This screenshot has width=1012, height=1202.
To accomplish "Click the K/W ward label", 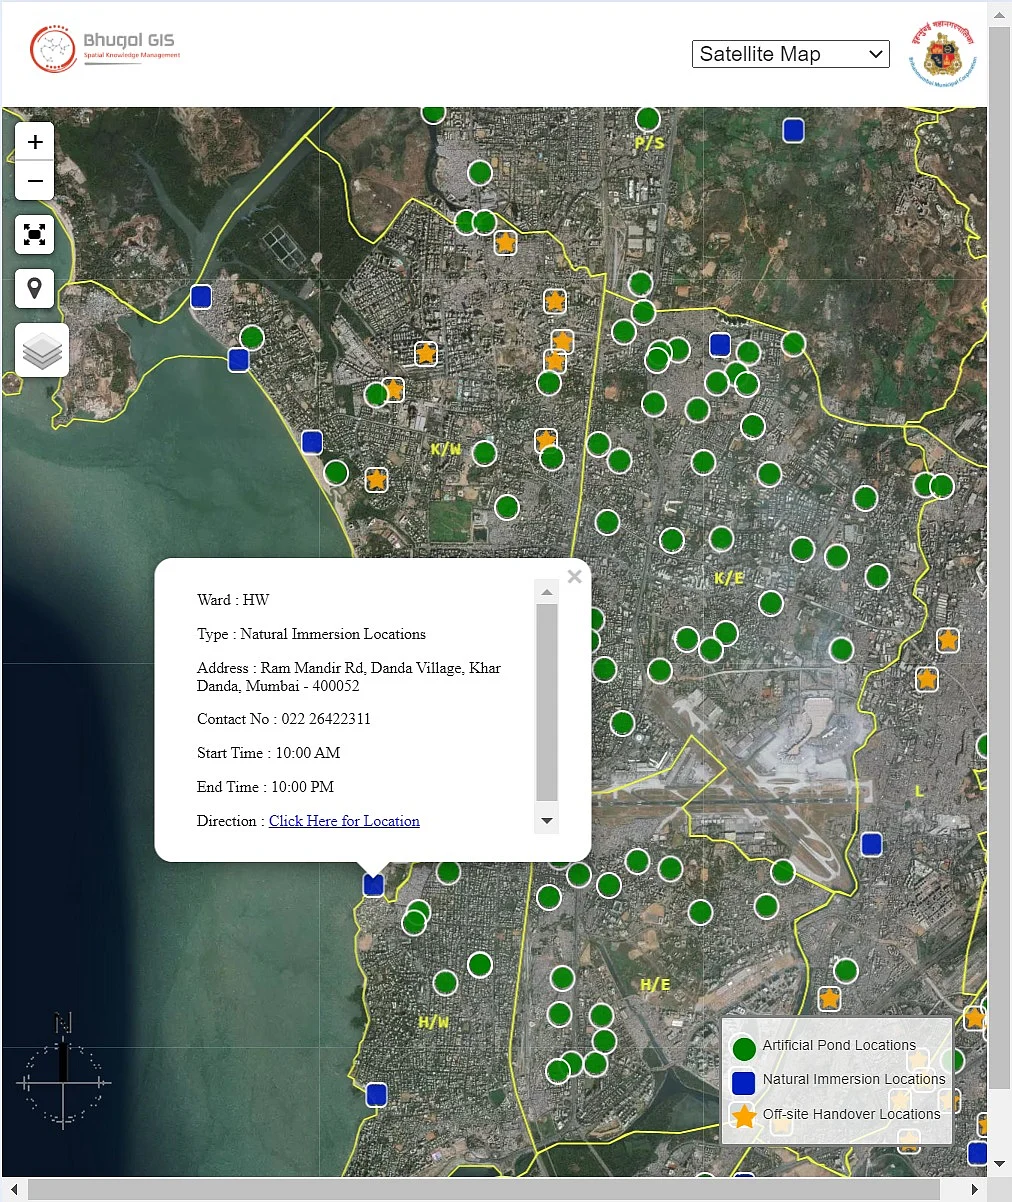I will click(446, 449).
